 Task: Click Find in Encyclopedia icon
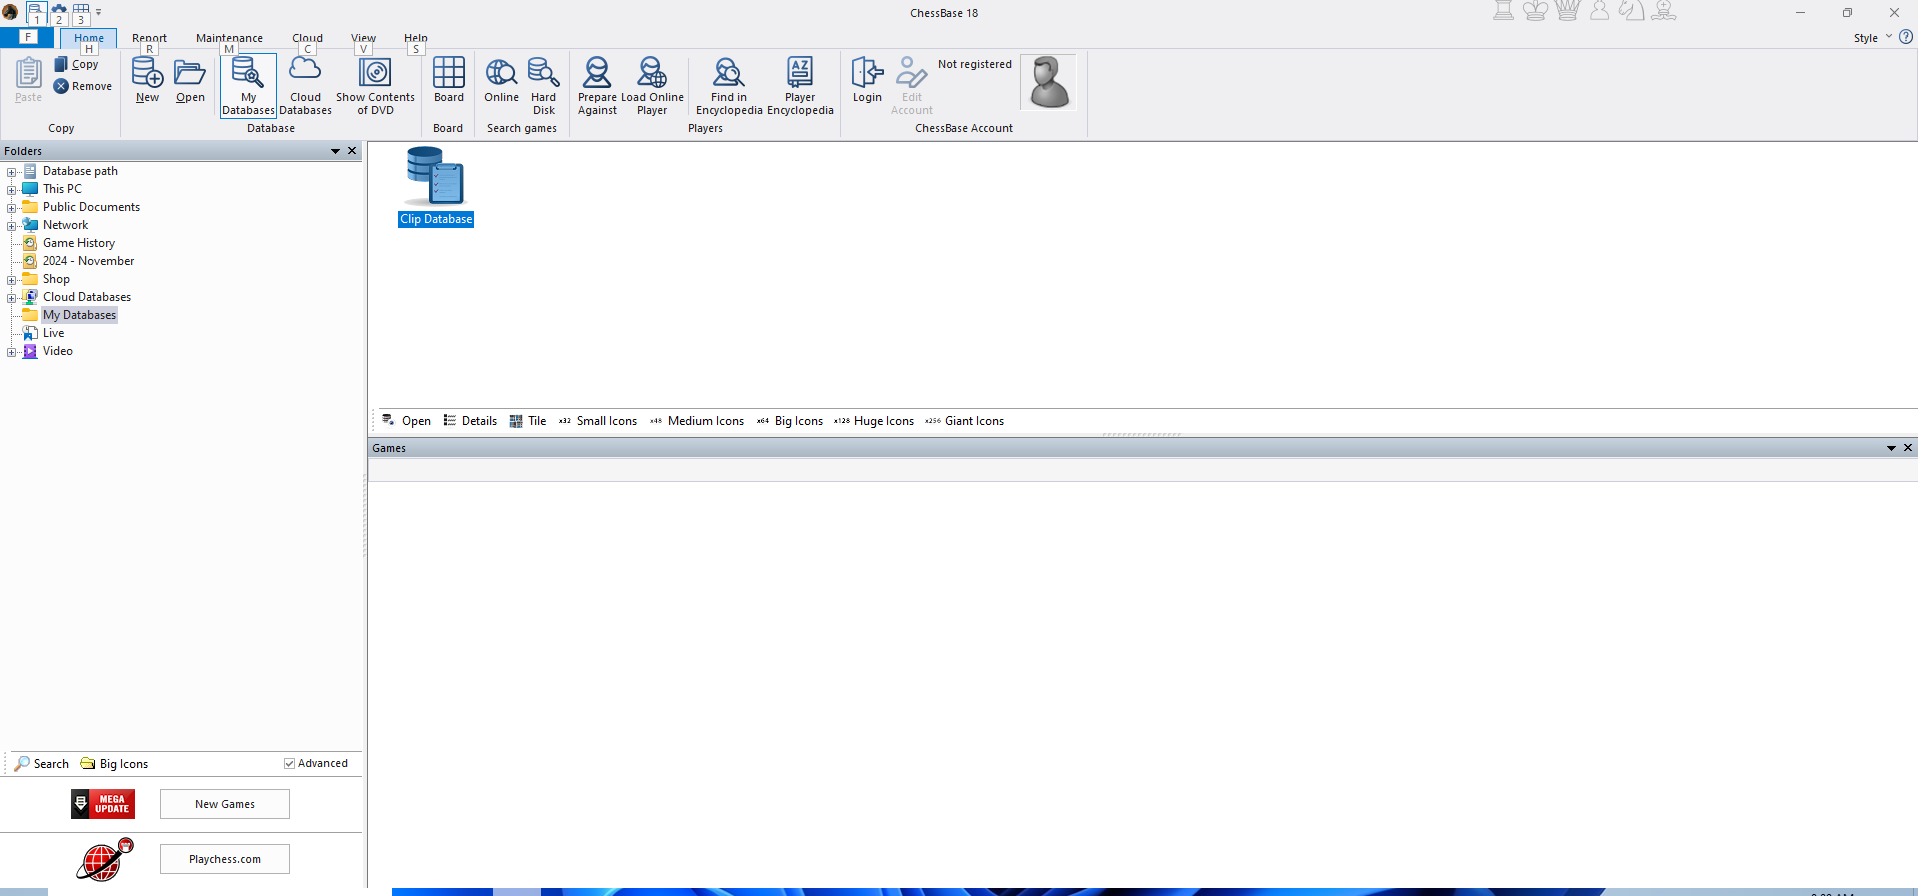pos(729,72)
